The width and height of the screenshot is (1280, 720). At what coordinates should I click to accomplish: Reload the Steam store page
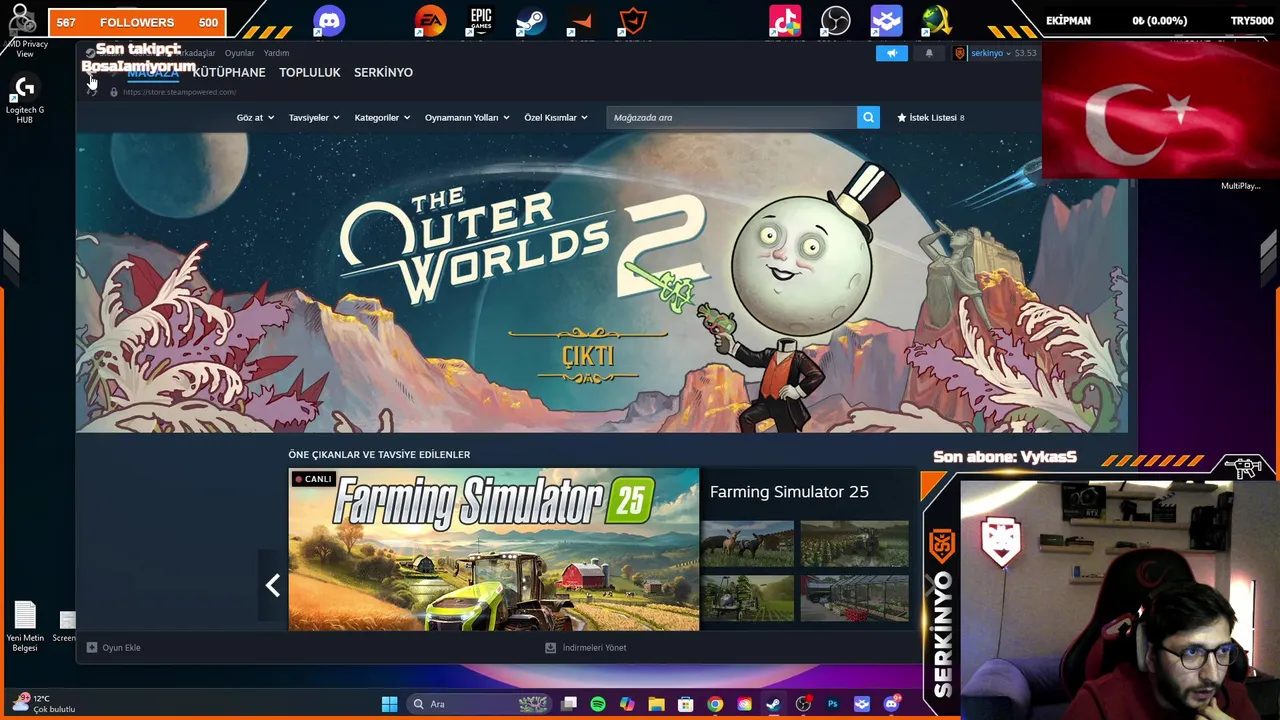92,92
